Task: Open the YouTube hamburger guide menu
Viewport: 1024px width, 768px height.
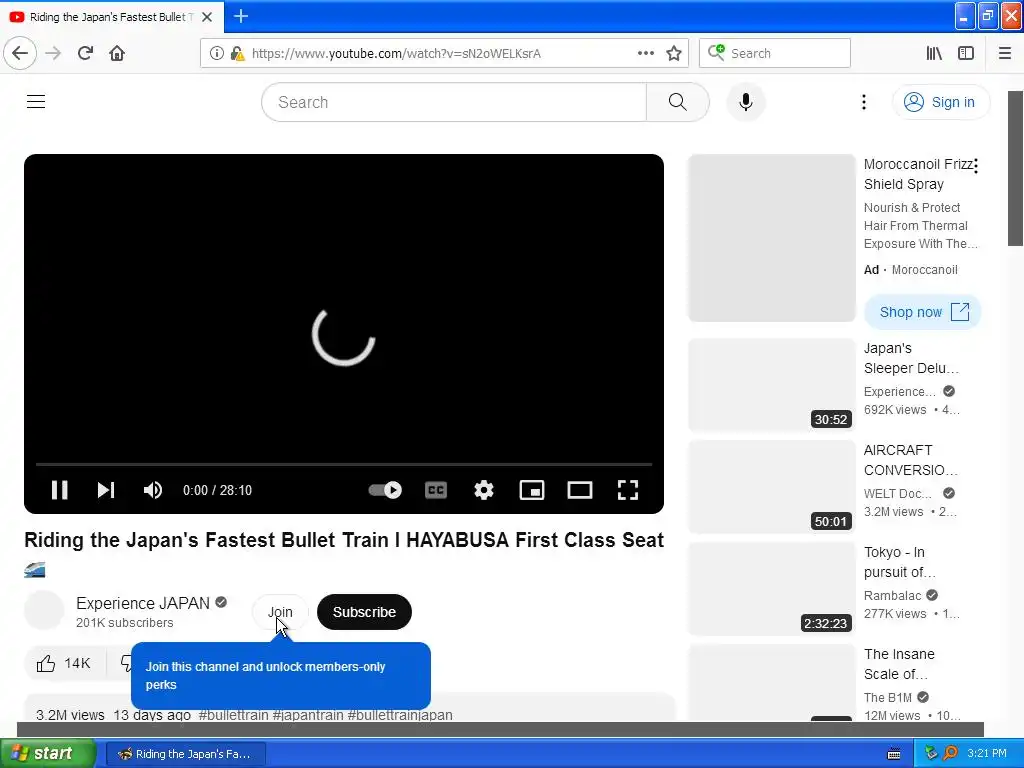Action: tap(36, 102)
